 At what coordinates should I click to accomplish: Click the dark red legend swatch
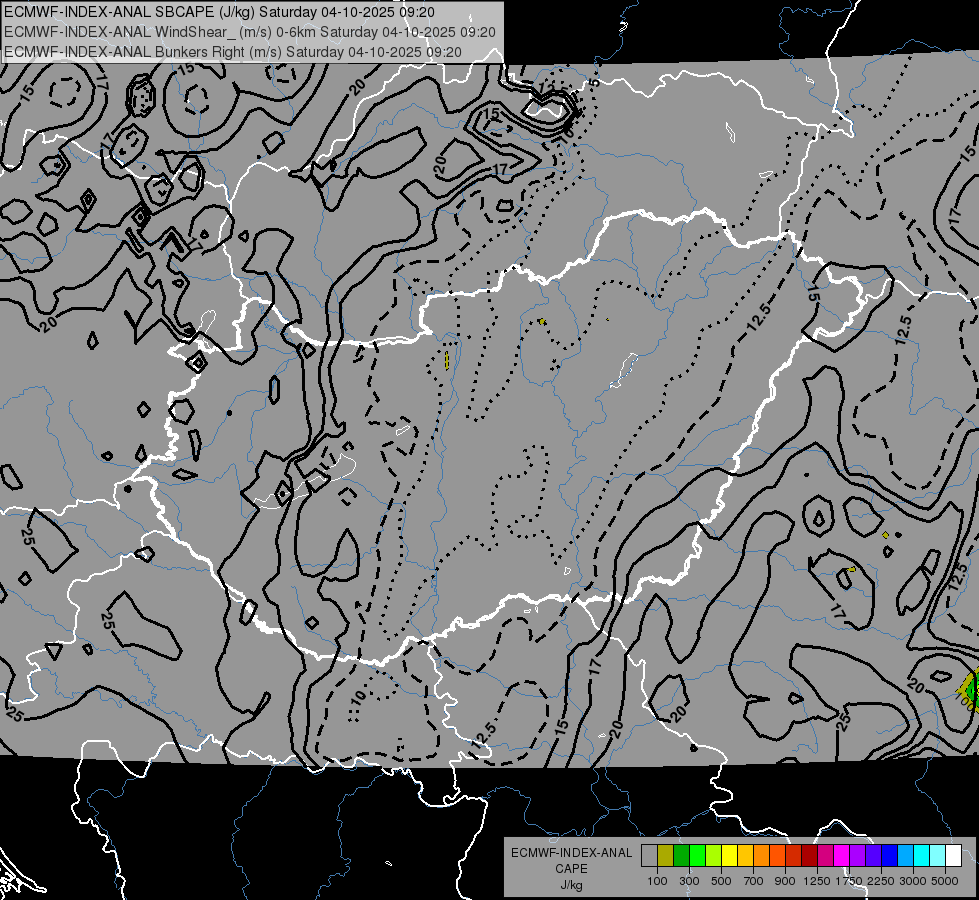pos(809,856)
